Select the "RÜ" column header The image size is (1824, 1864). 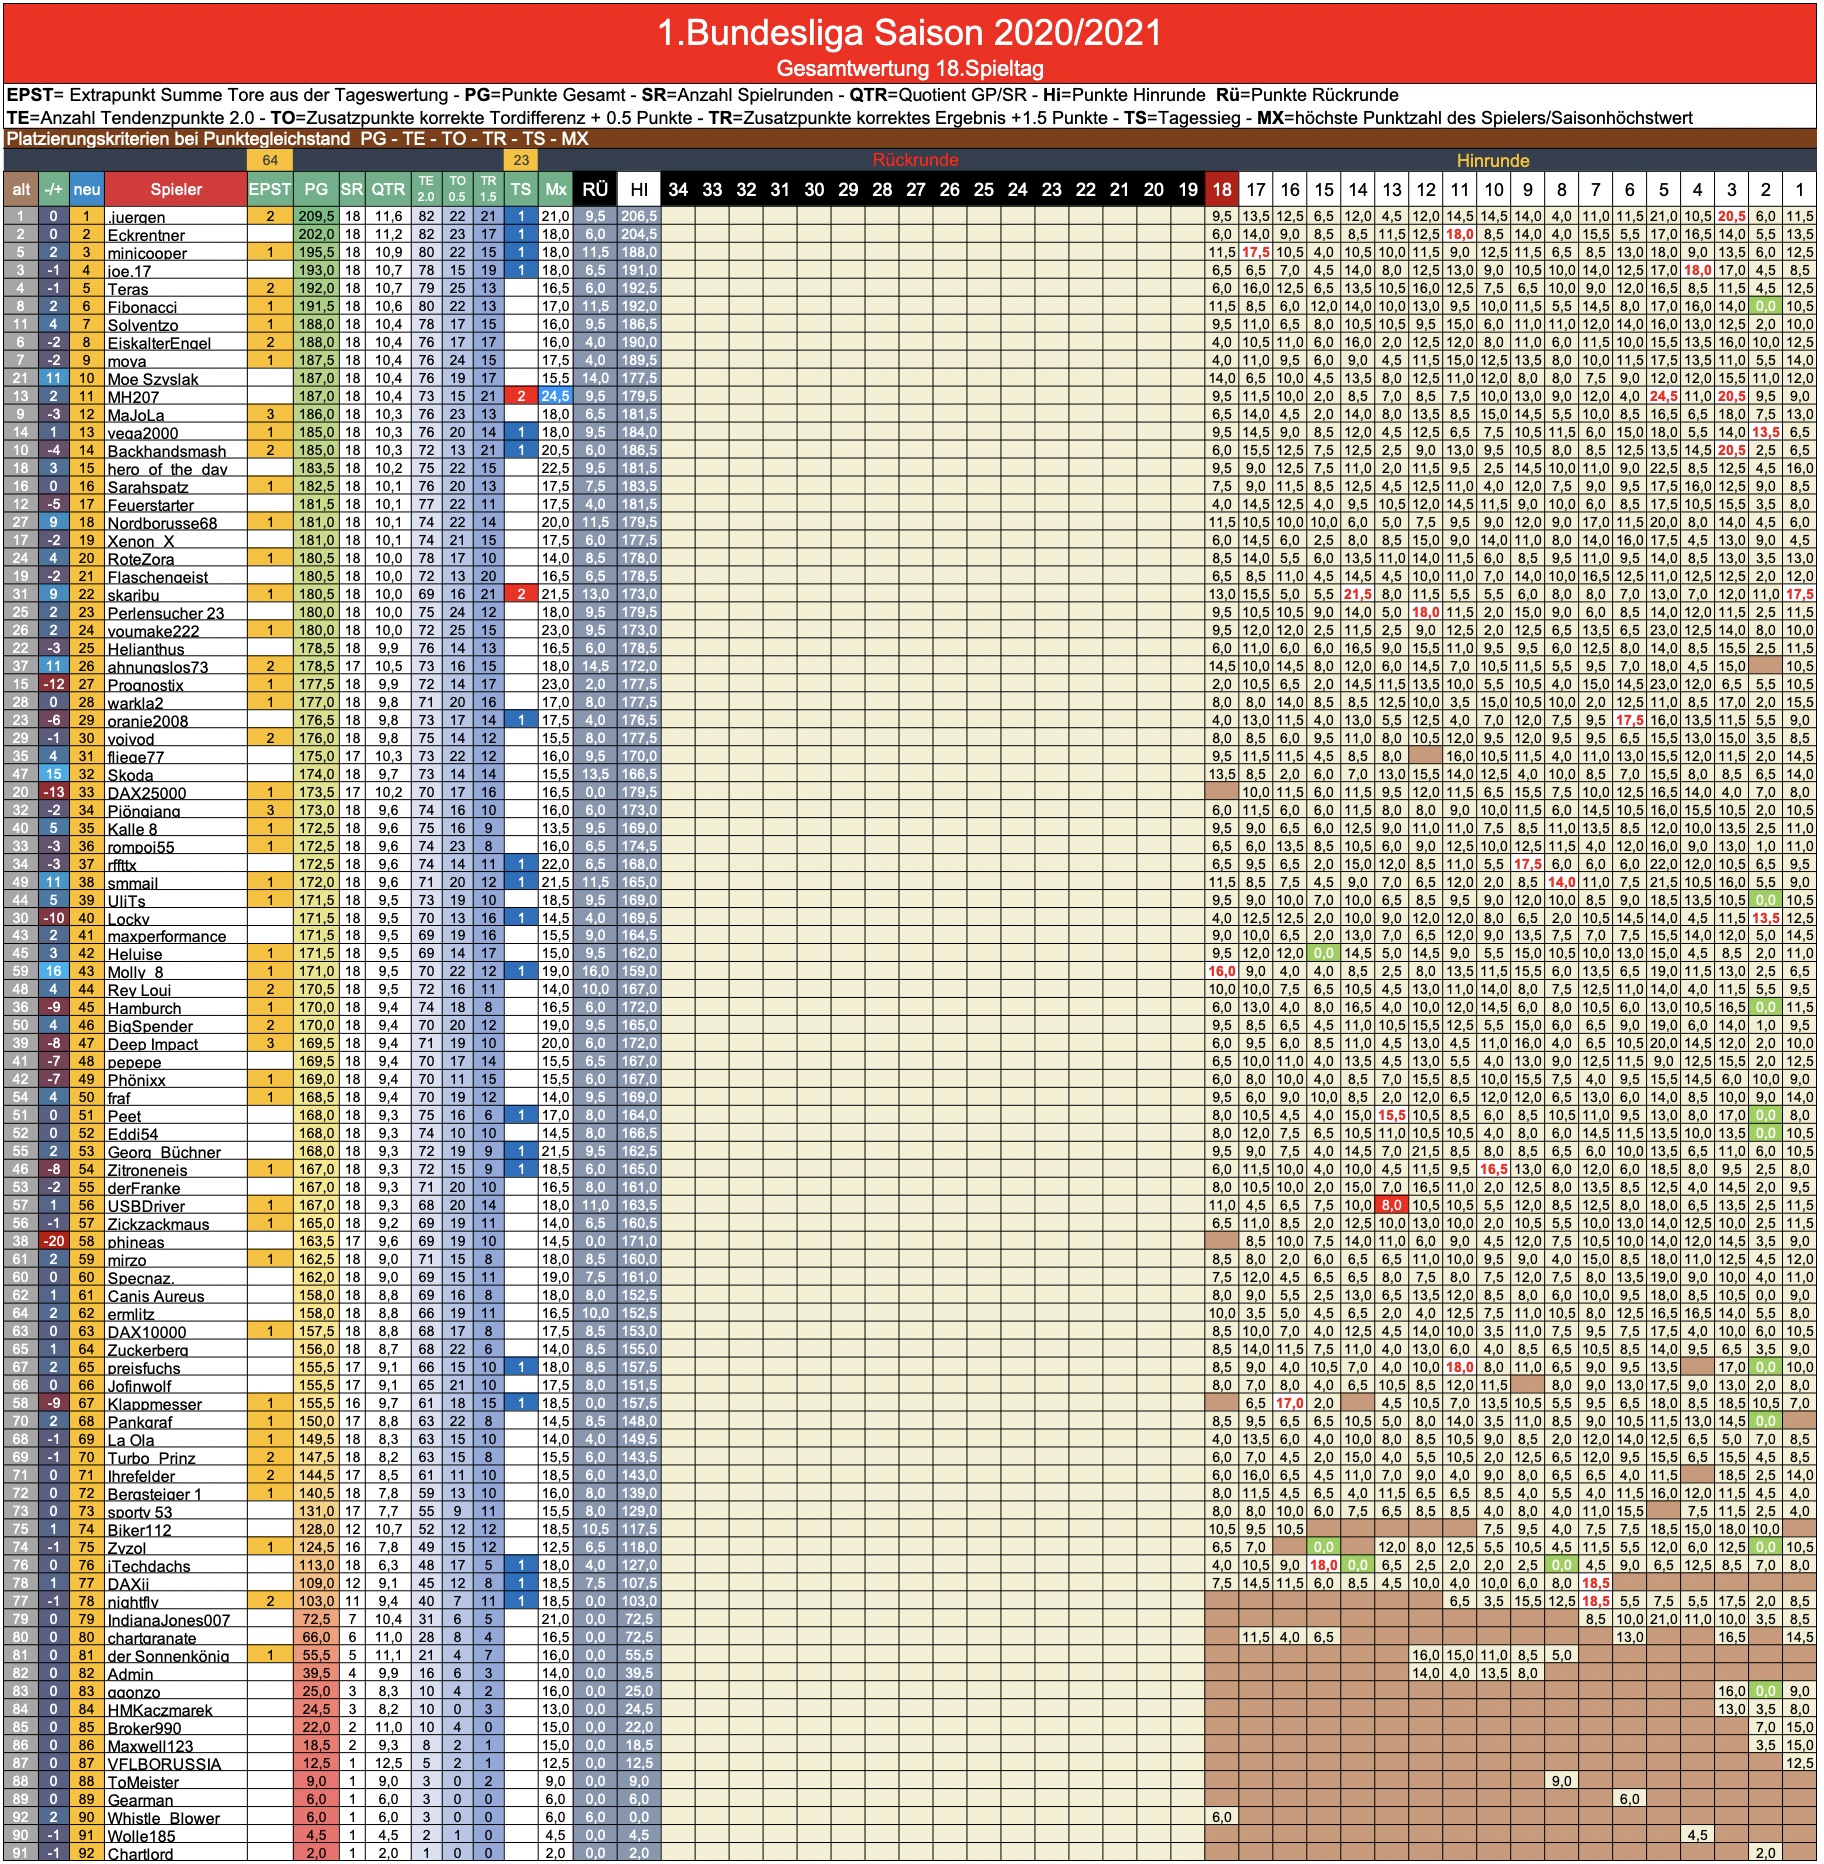[595, 189]
